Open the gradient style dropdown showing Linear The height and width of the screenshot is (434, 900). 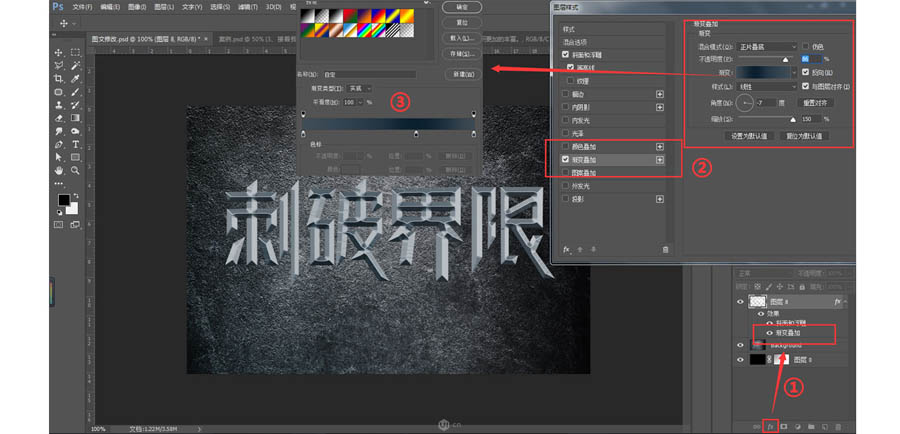[768, 87]
